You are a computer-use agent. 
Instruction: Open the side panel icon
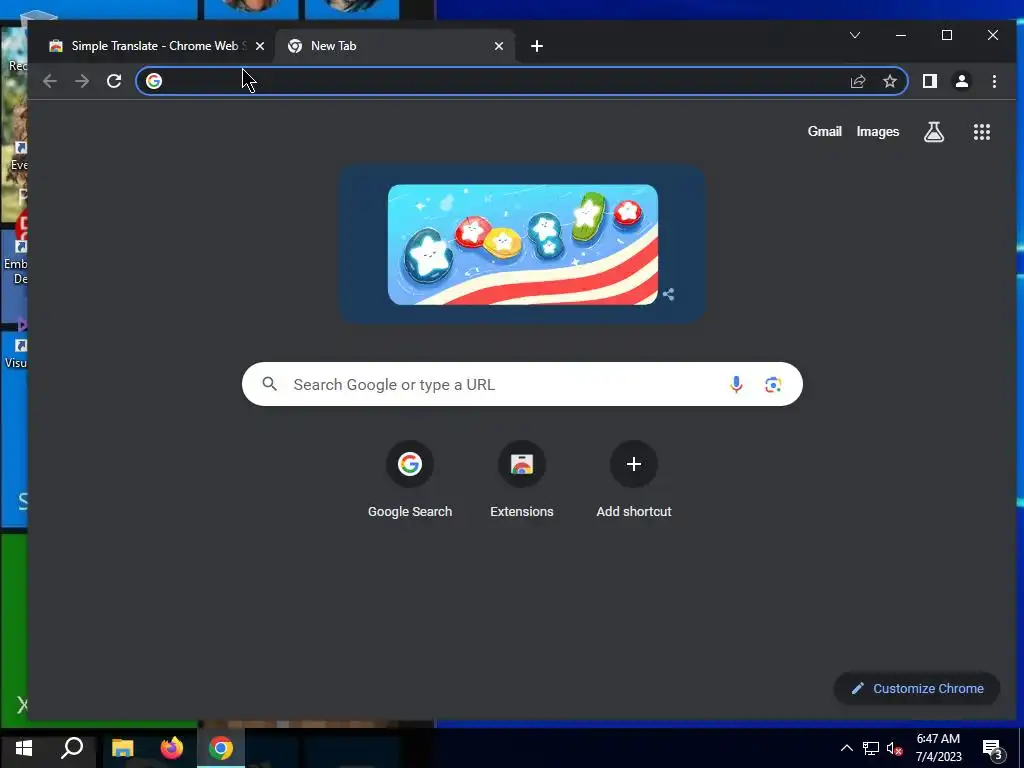tap(929, 81)
